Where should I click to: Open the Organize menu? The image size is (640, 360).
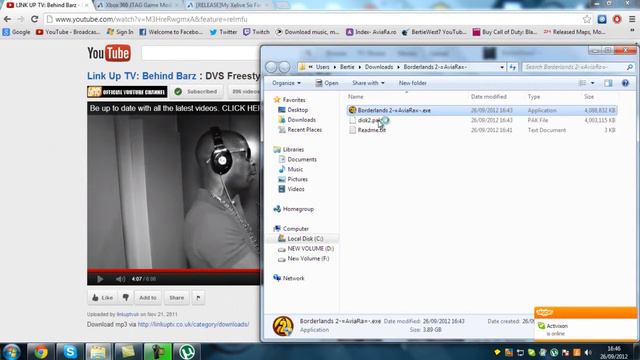coord(286,83)
